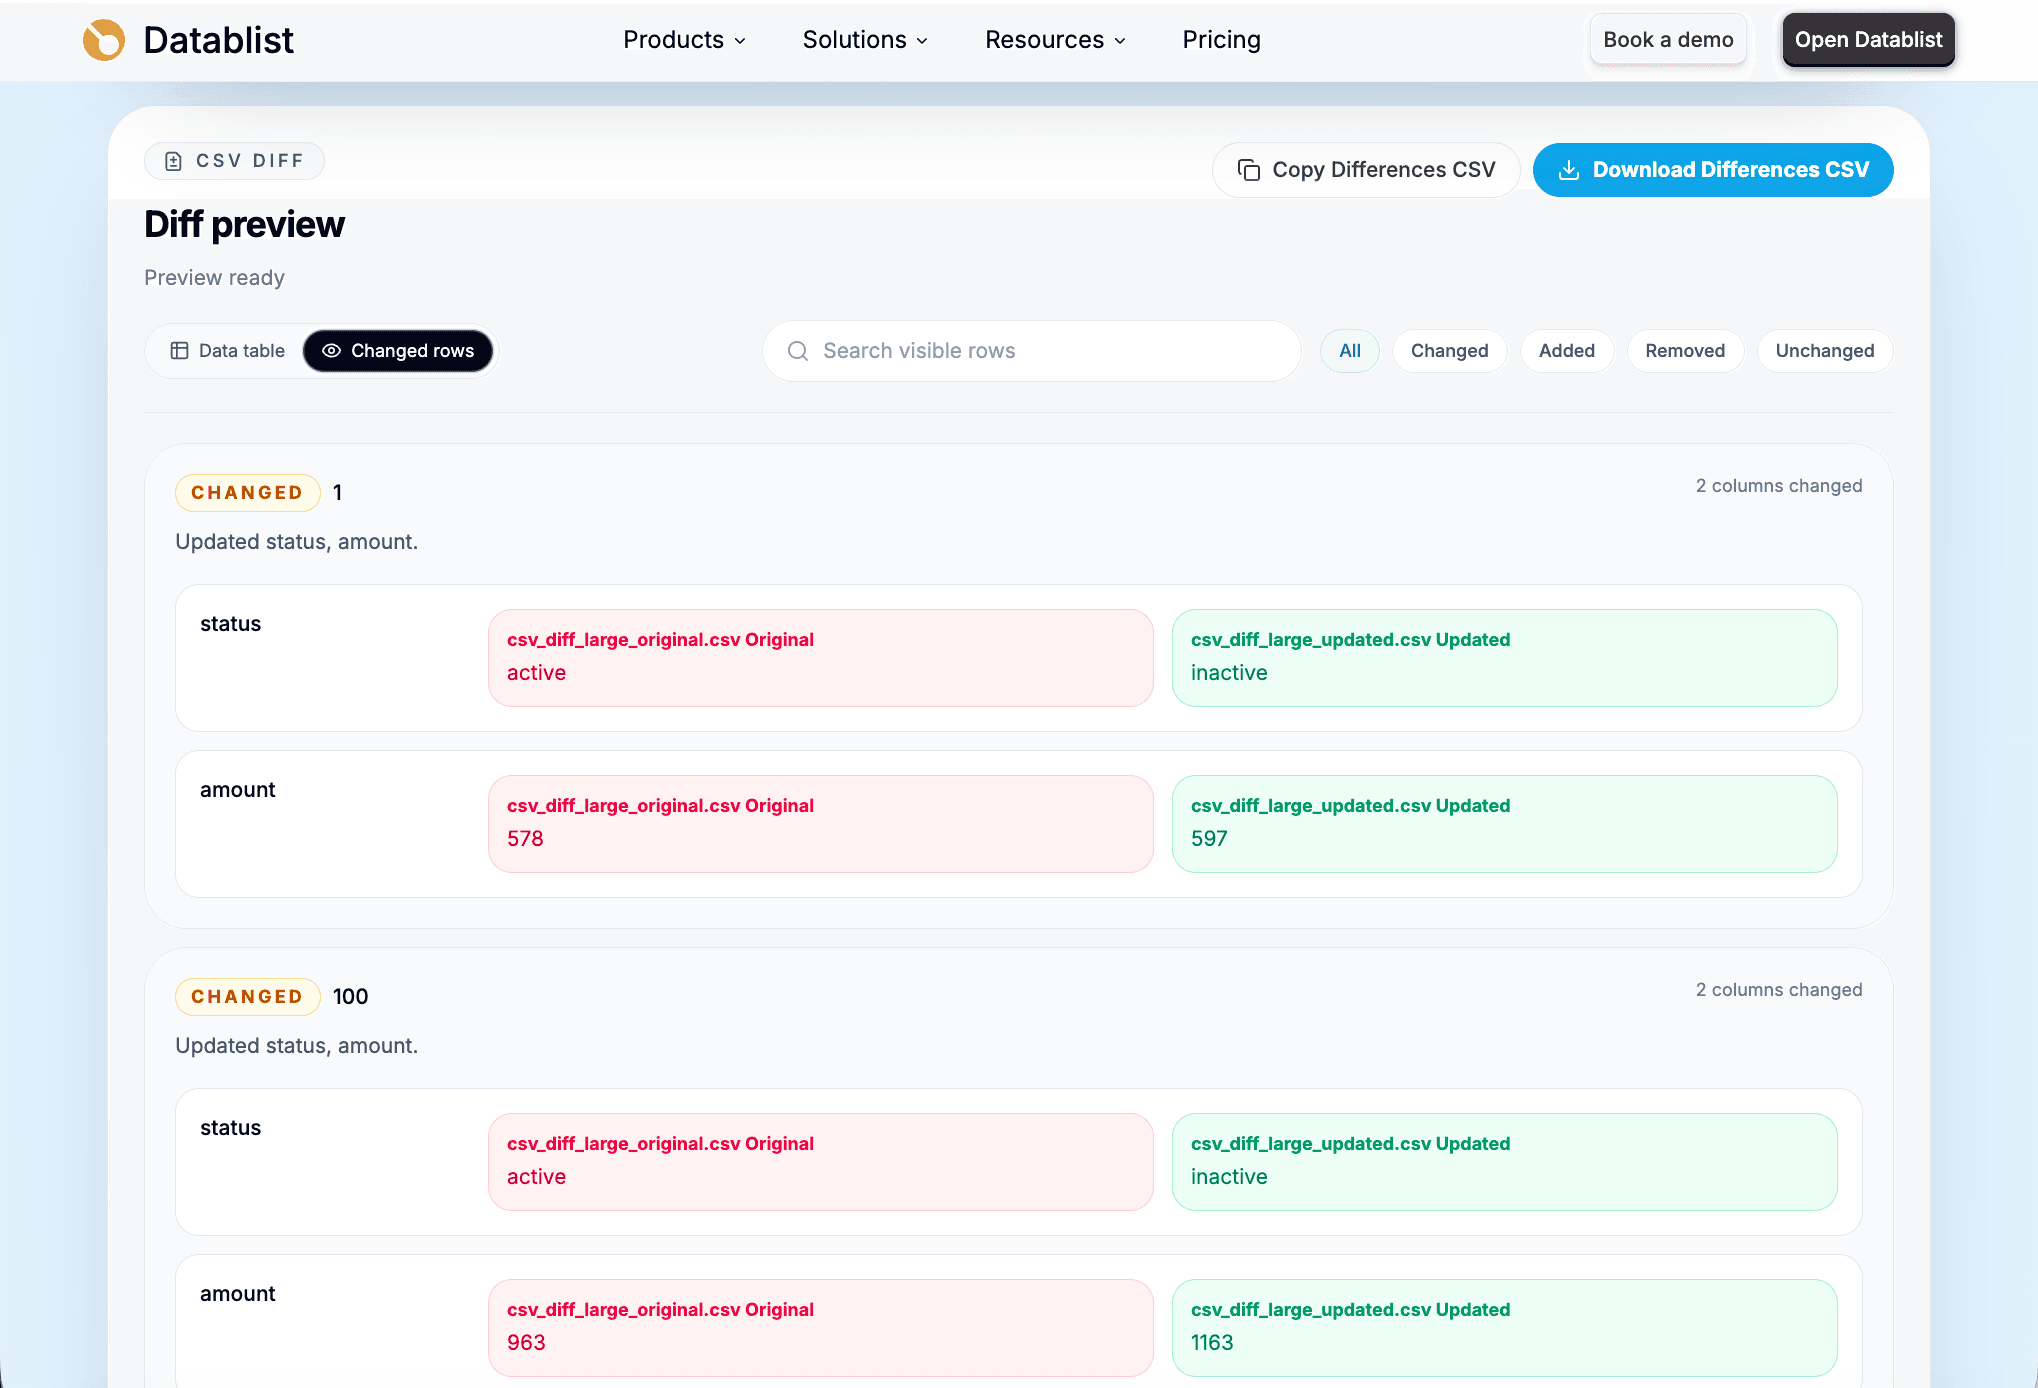Click 'Updated status, amount.' text under row 100
The height and width of the screenshot is (1388, 2038).
point(297,1046)
